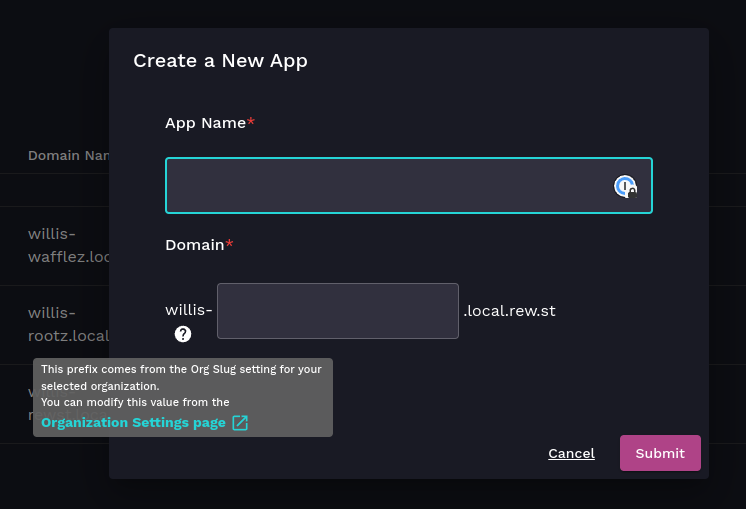
Task: Click the dimmed backdrop above the dialog
Action: click(x=400, y=12)
